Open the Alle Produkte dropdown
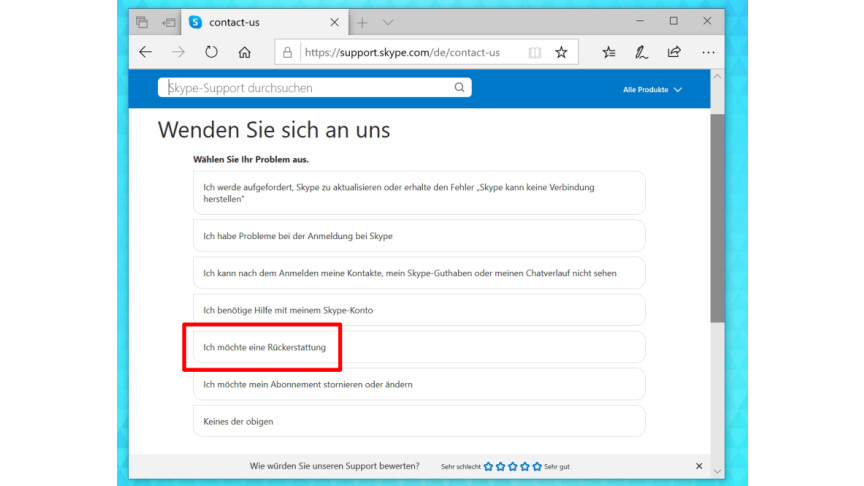The height and width of the screenshot is (486, 864). pos(652,90)
